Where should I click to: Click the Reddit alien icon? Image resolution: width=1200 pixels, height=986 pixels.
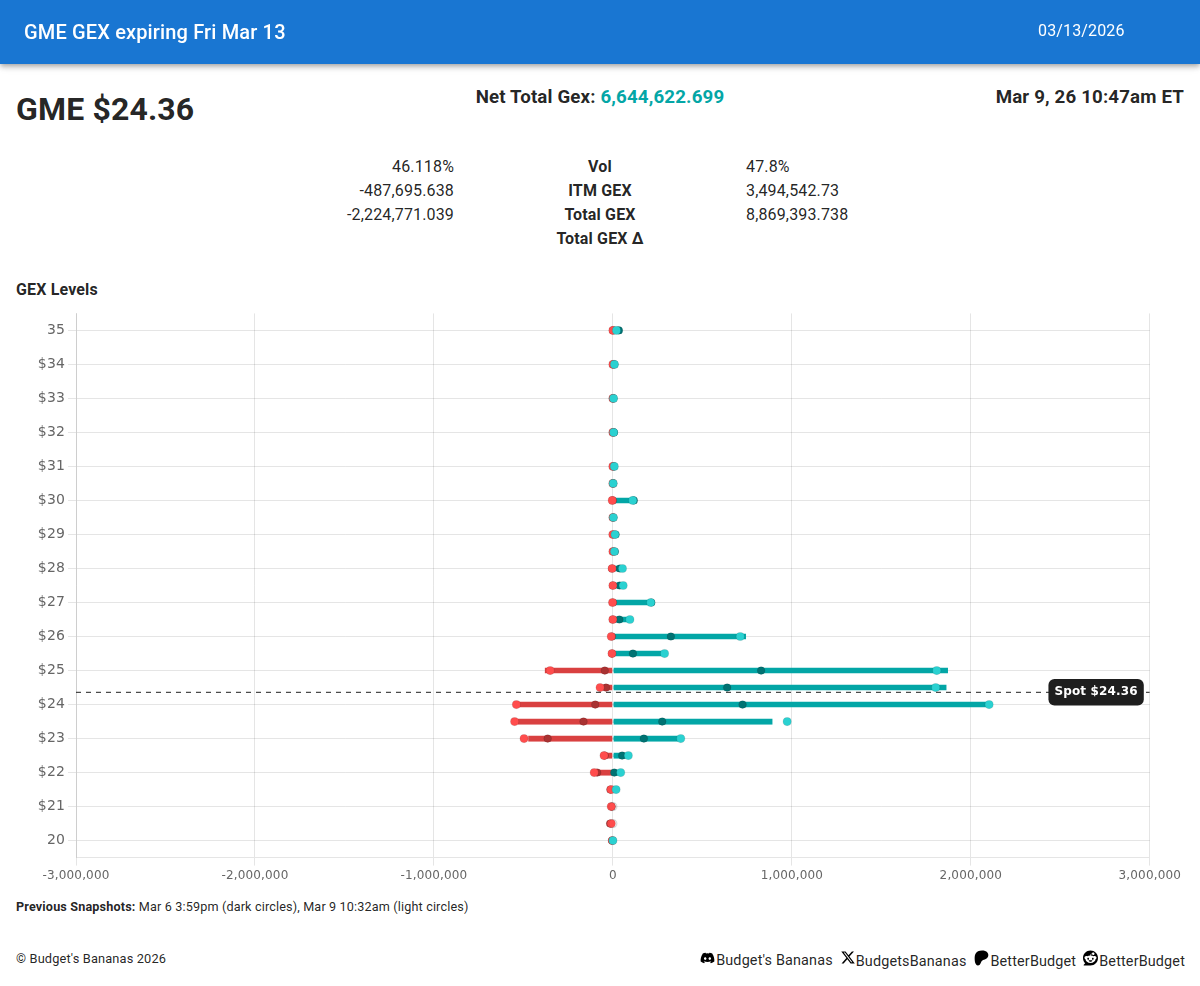point(1090,958)
